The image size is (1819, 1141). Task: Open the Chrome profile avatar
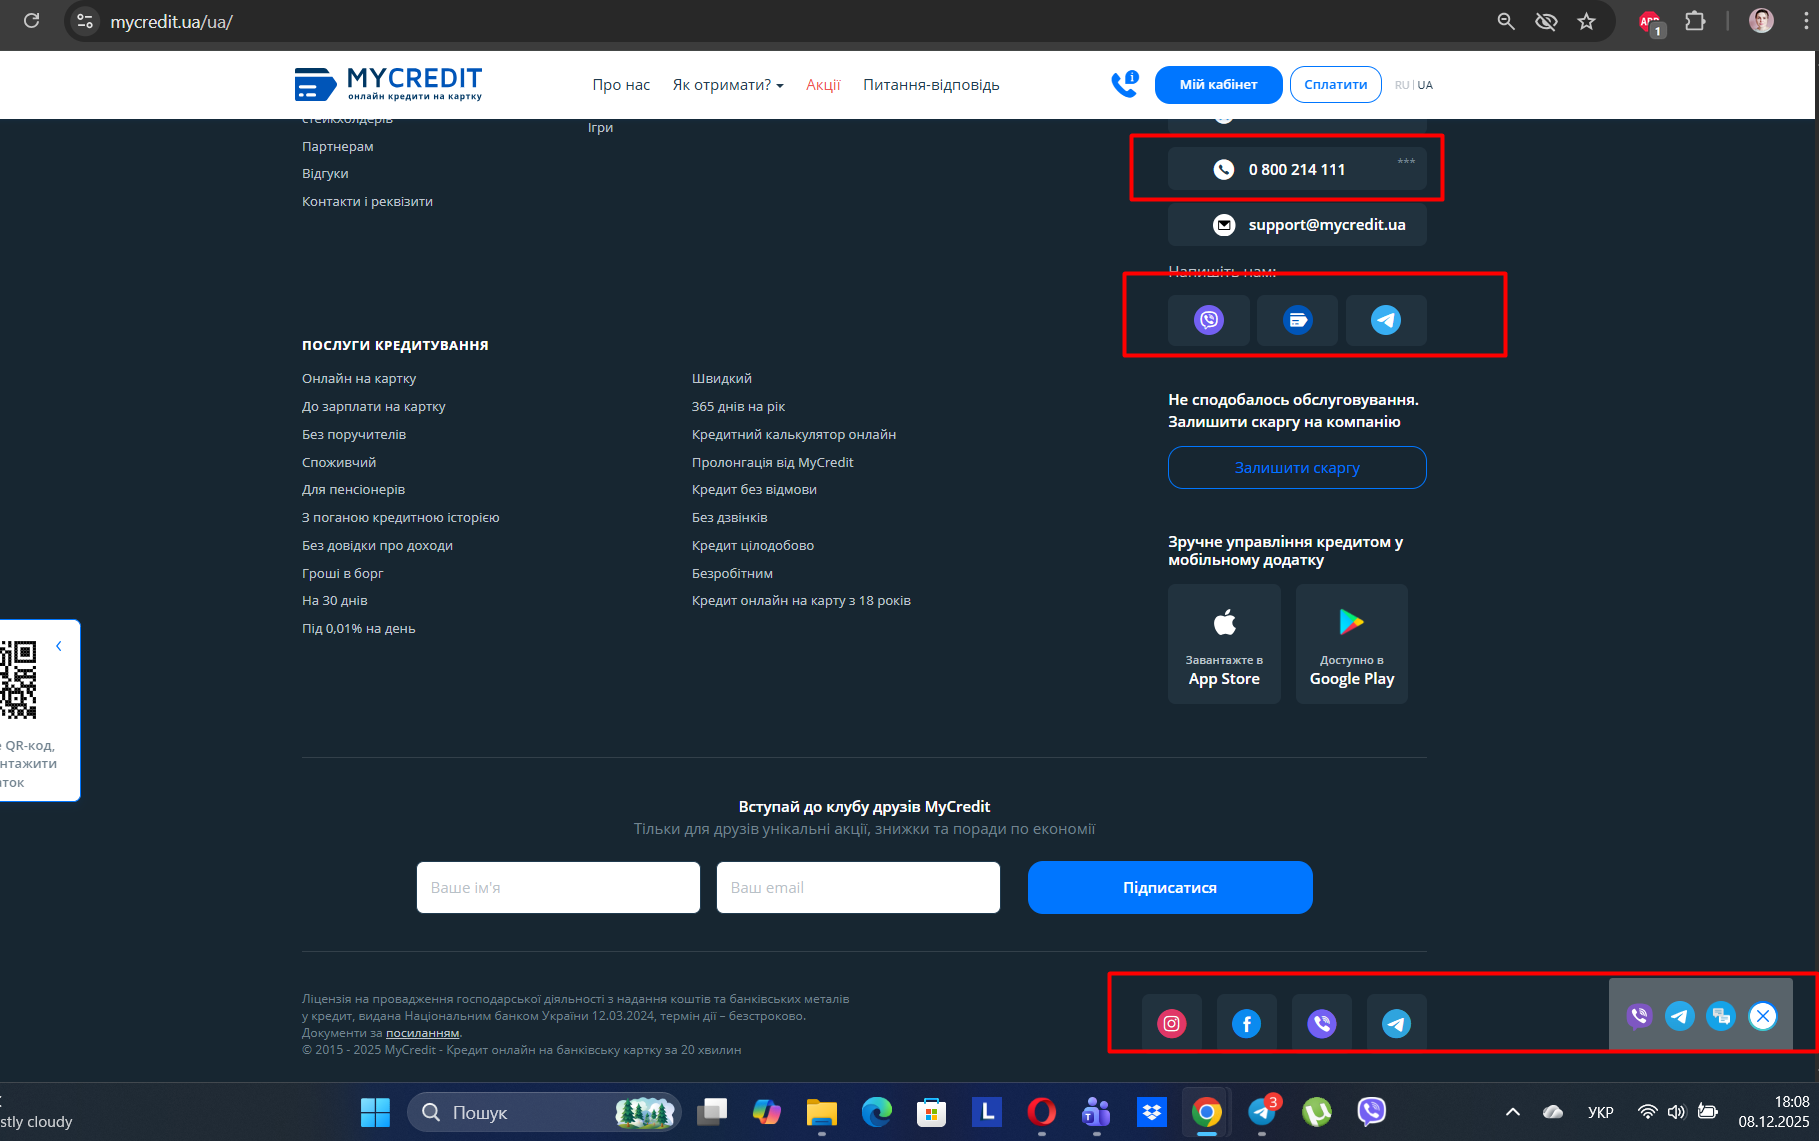(1761, 21)
